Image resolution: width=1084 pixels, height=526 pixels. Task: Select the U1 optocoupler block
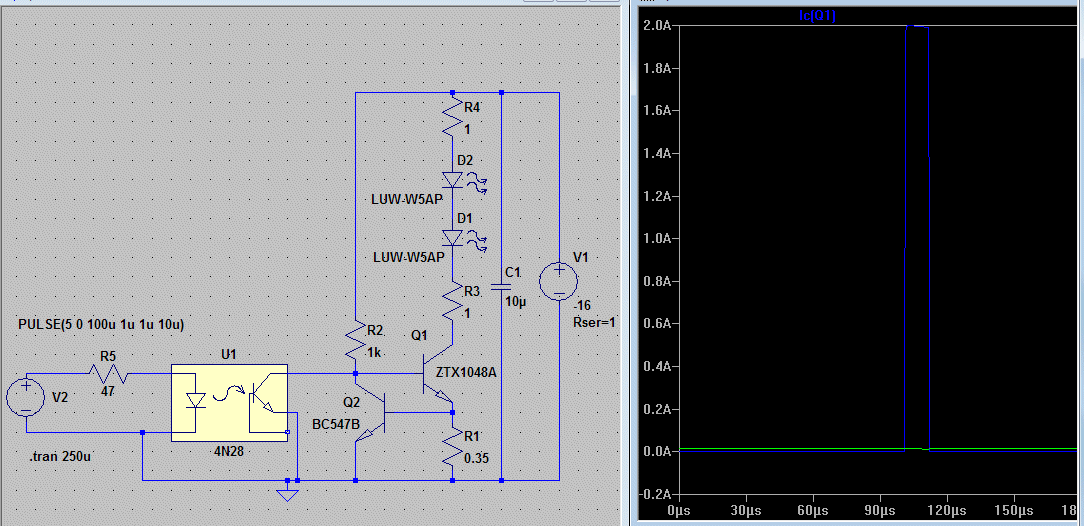[229, 402]
